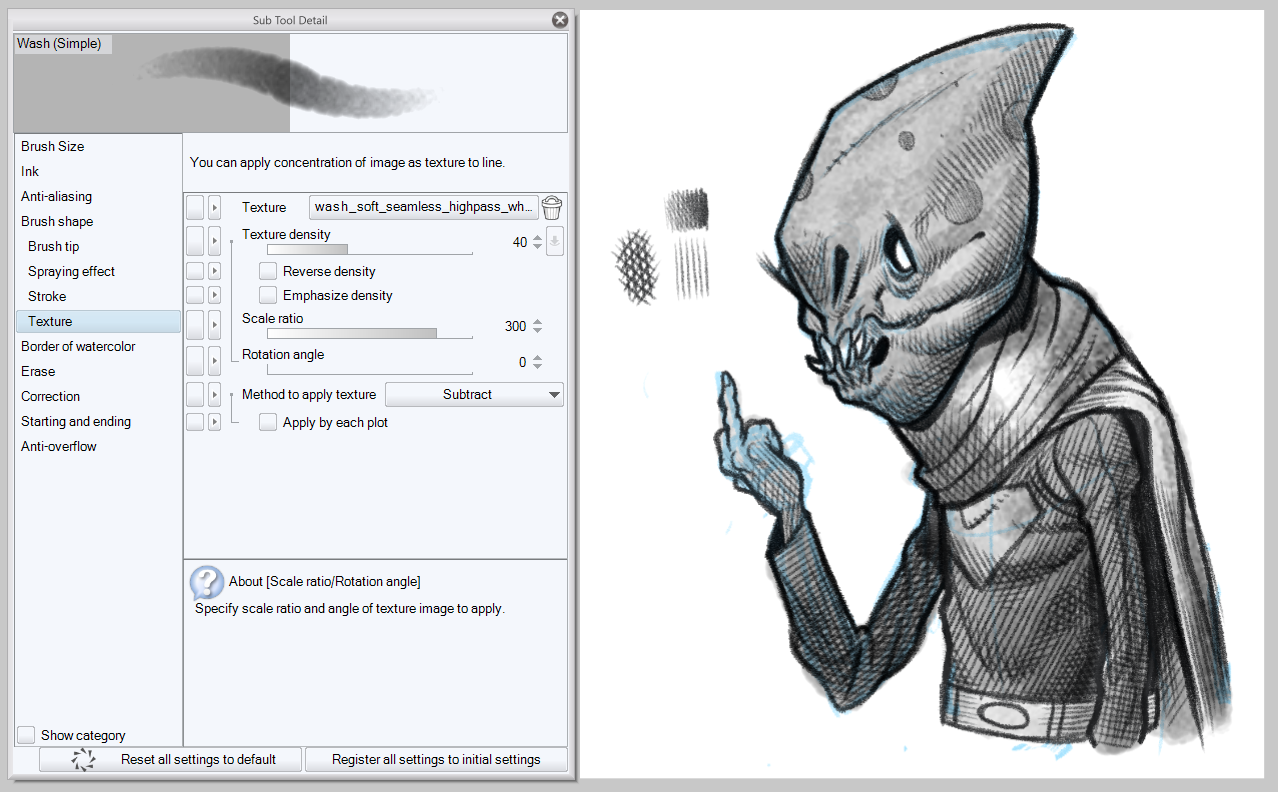
Task: Toggle tool property display box for Rotation angle
Action: coord(195,361)
